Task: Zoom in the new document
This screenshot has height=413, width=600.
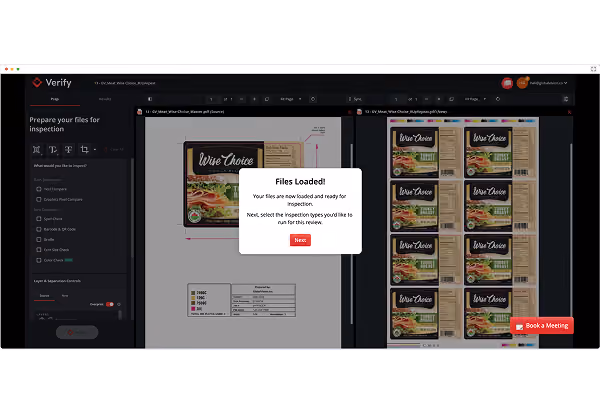Action: pyautogui.click(x=439, y=99)
